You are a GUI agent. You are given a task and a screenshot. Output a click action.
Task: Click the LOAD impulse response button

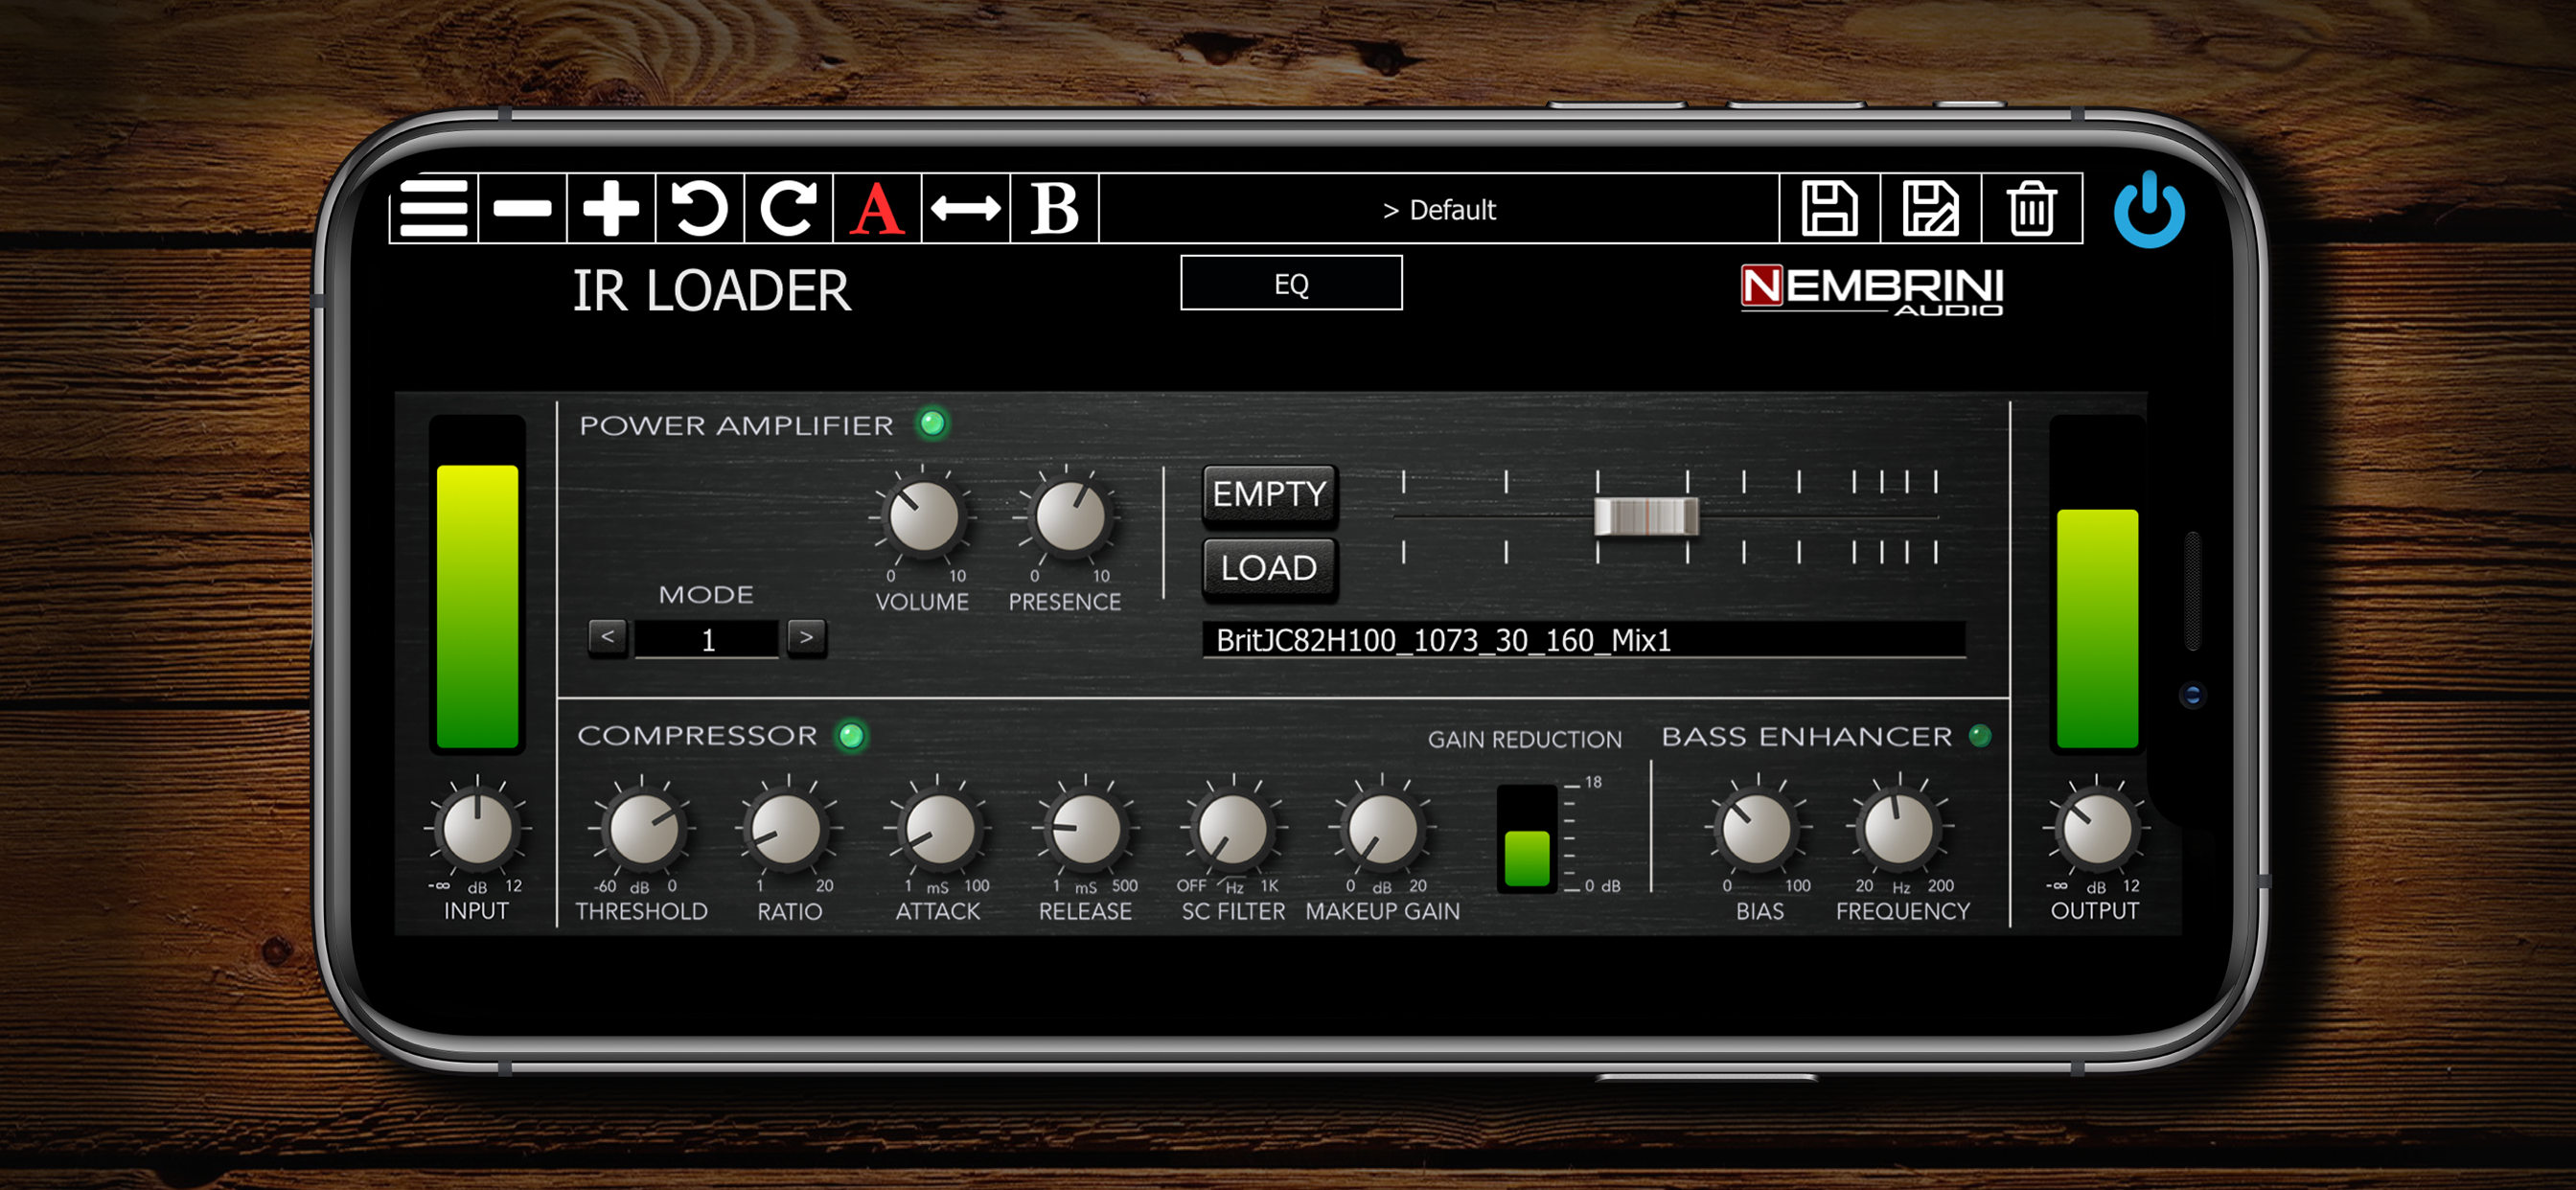click(x=1269, y=568)
